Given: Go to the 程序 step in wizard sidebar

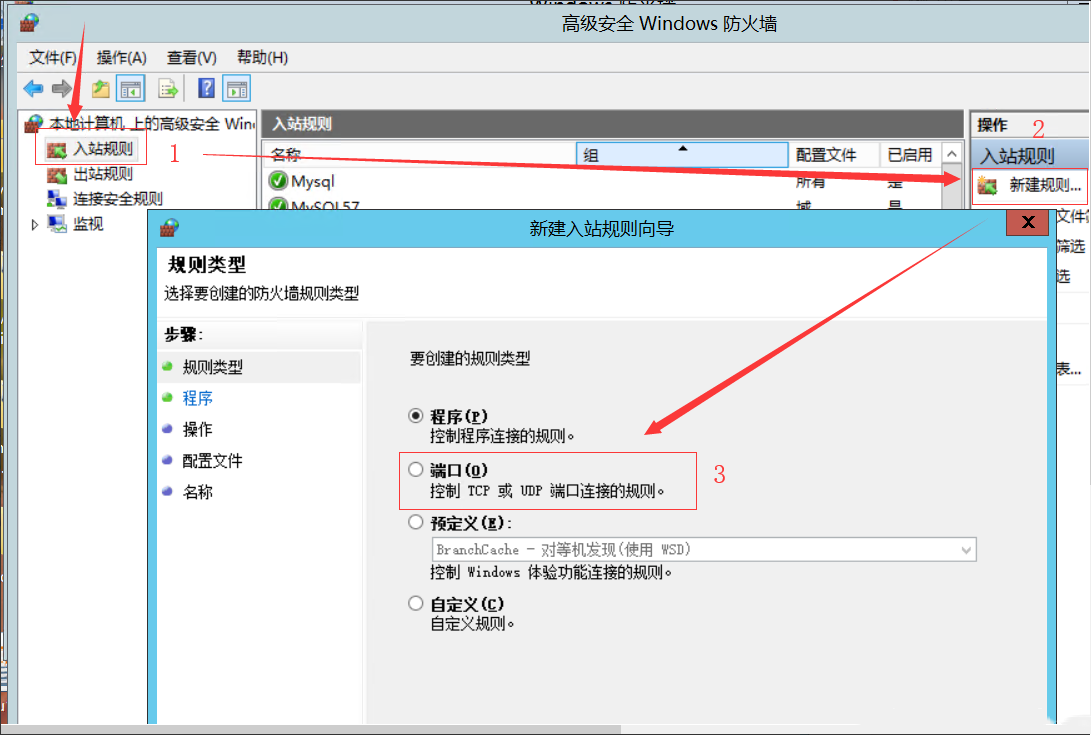Looking at the screenshot, I should (198, 398).
